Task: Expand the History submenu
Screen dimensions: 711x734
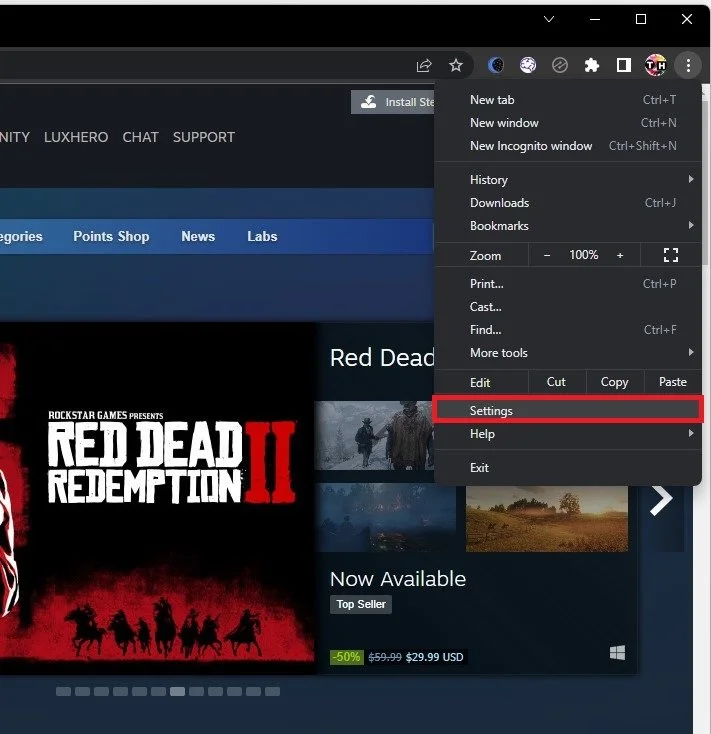Action: coord(568,180)
